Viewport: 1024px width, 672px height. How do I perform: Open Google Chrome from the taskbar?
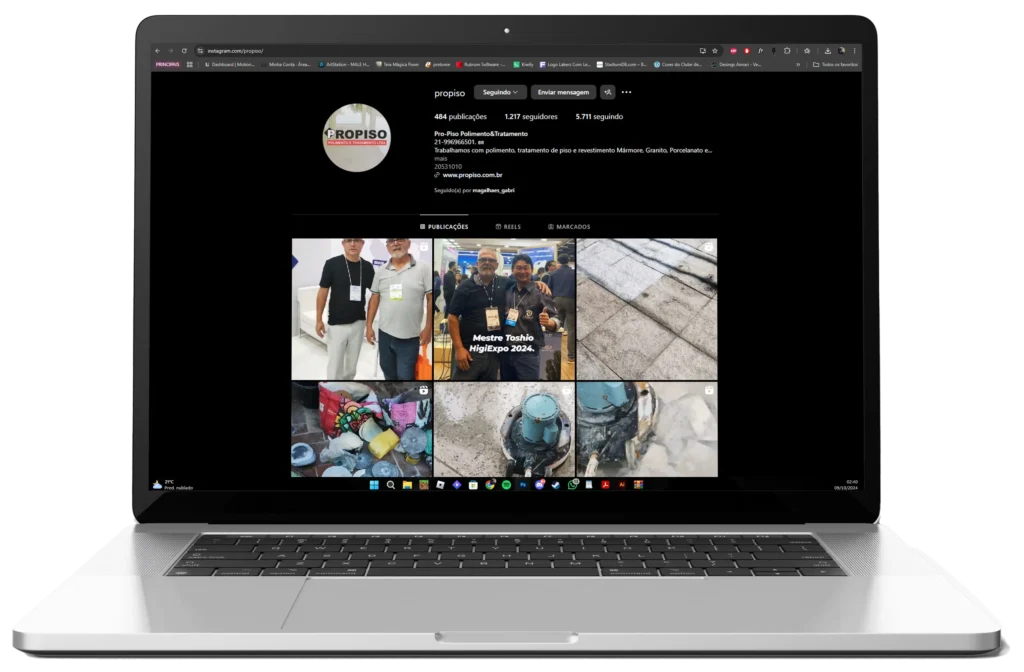[490, 485]
